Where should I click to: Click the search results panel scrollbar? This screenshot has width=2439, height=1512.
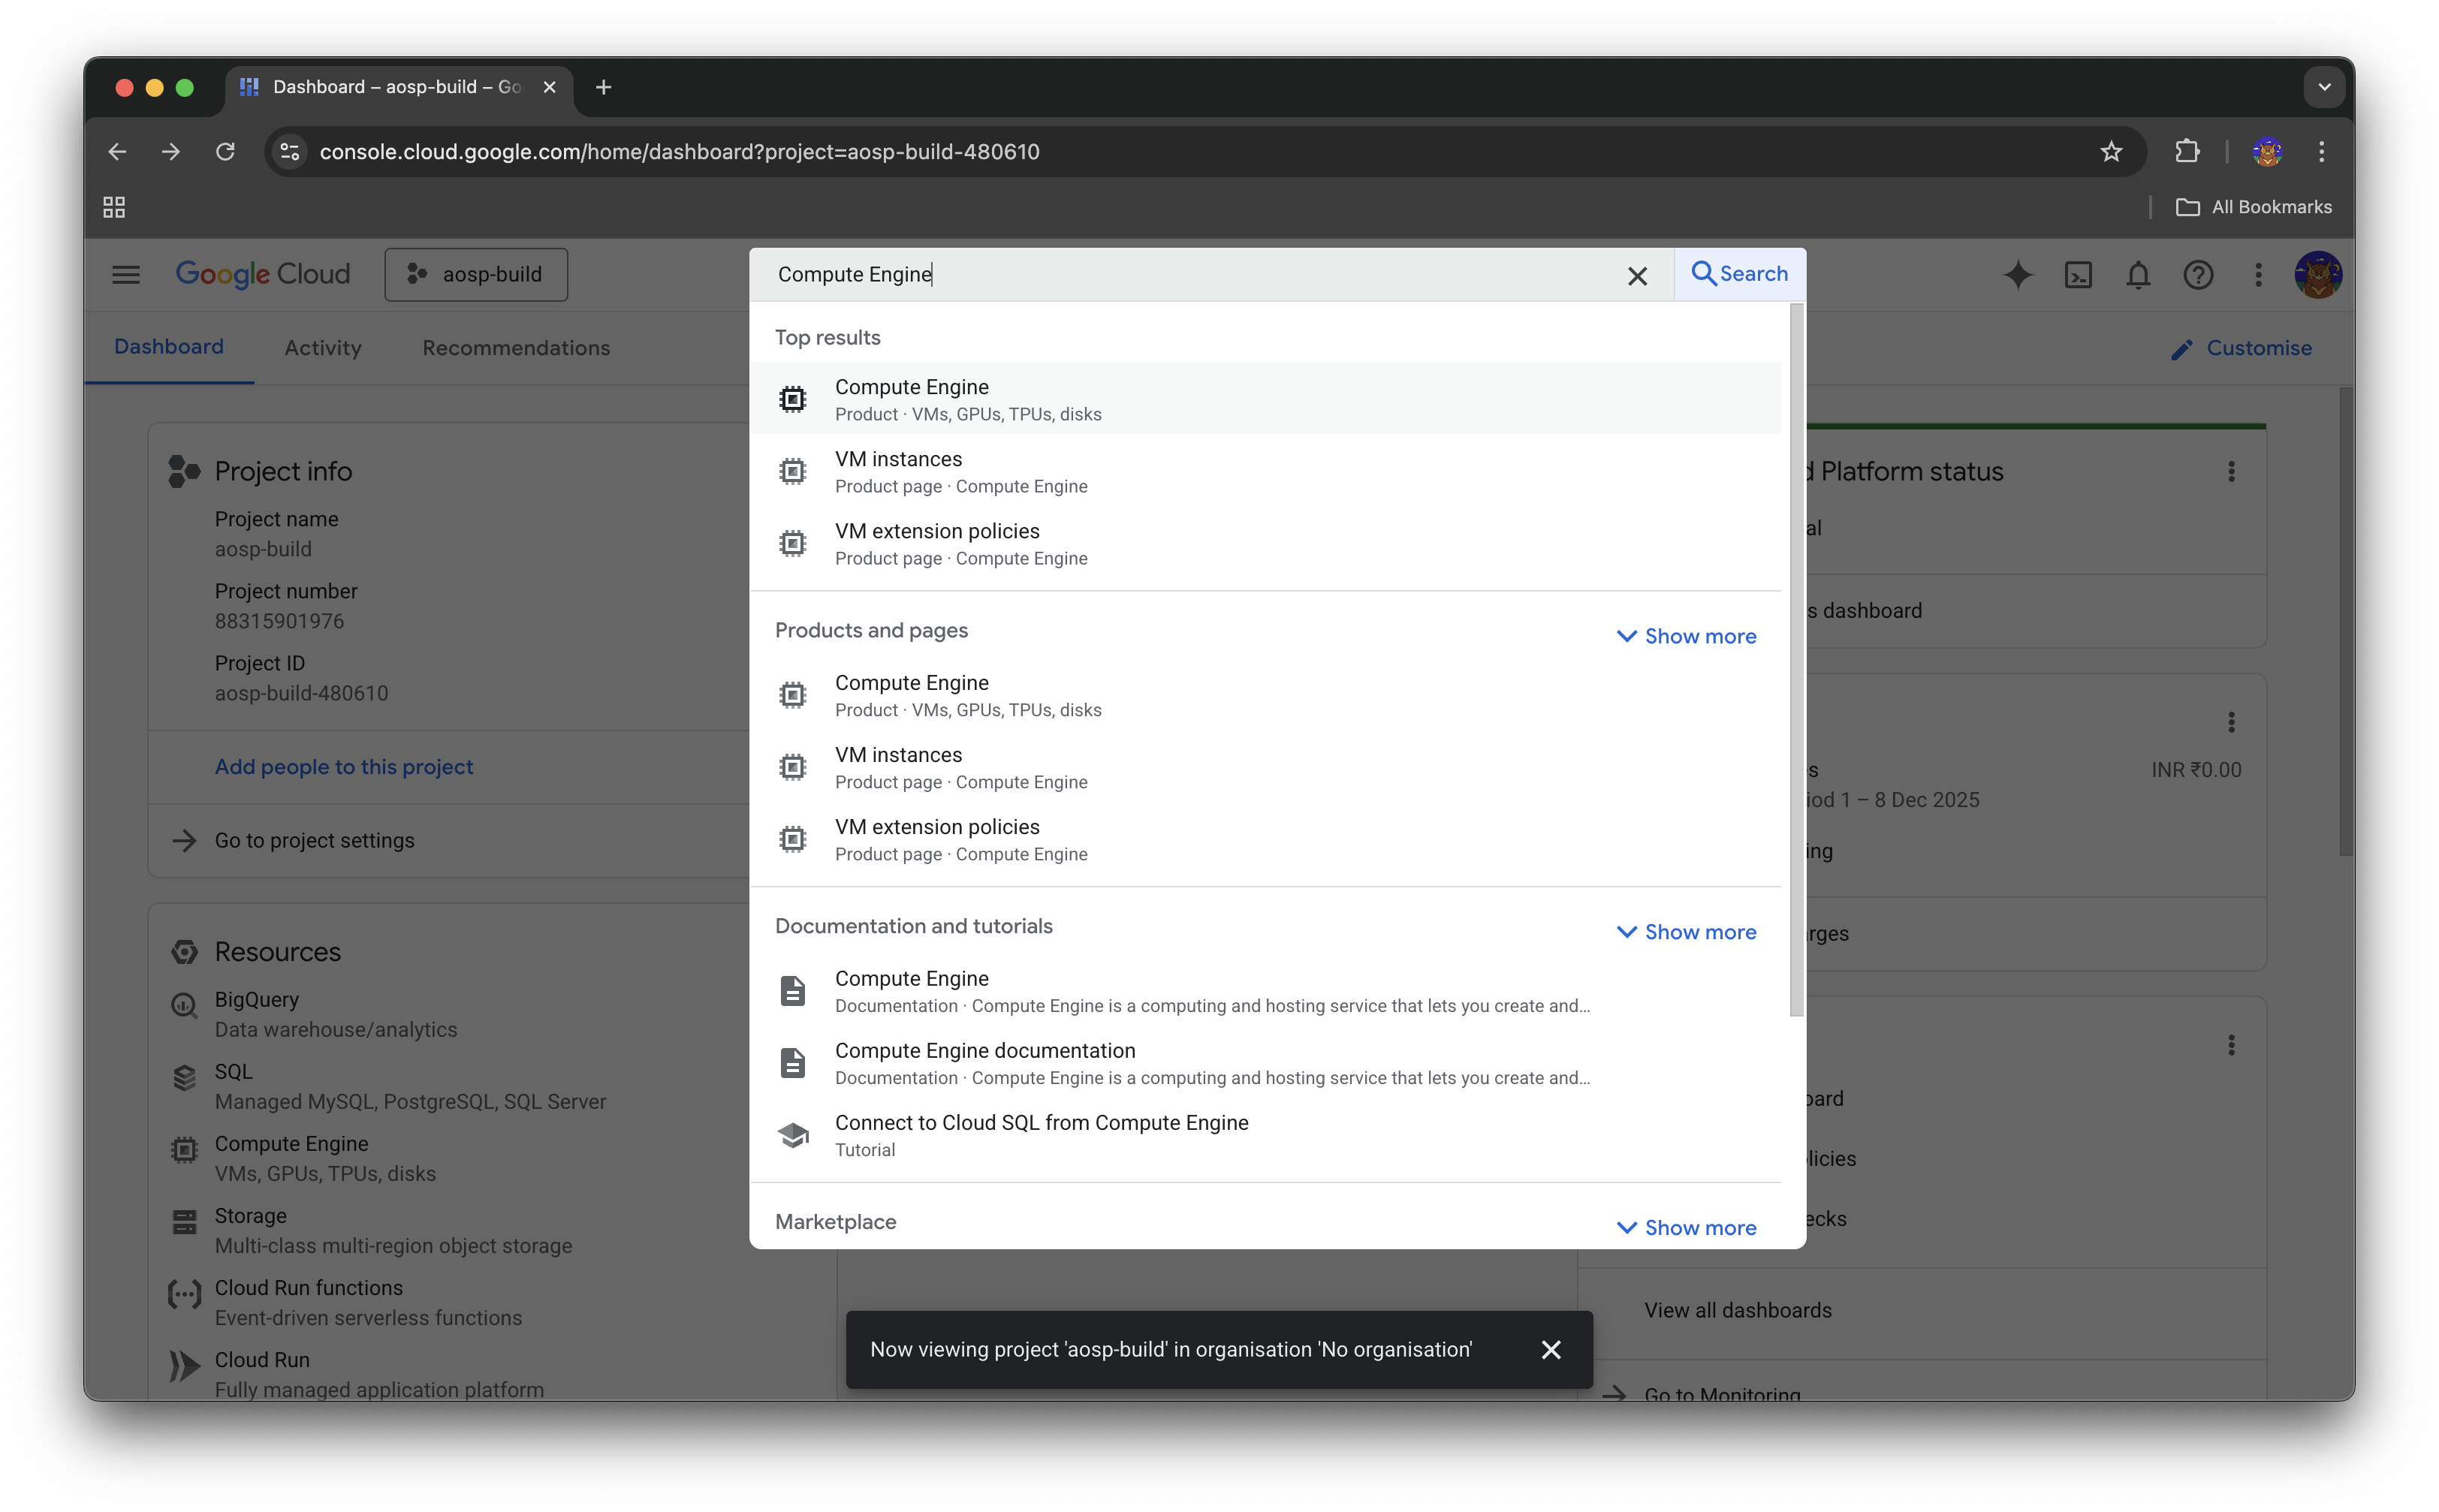1796,660
